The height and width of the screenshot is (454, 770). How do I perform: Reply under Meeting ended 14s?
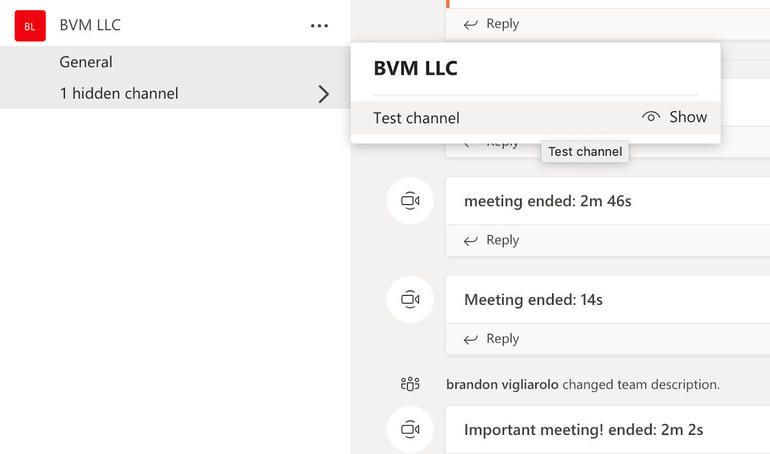tap(492, 339)
